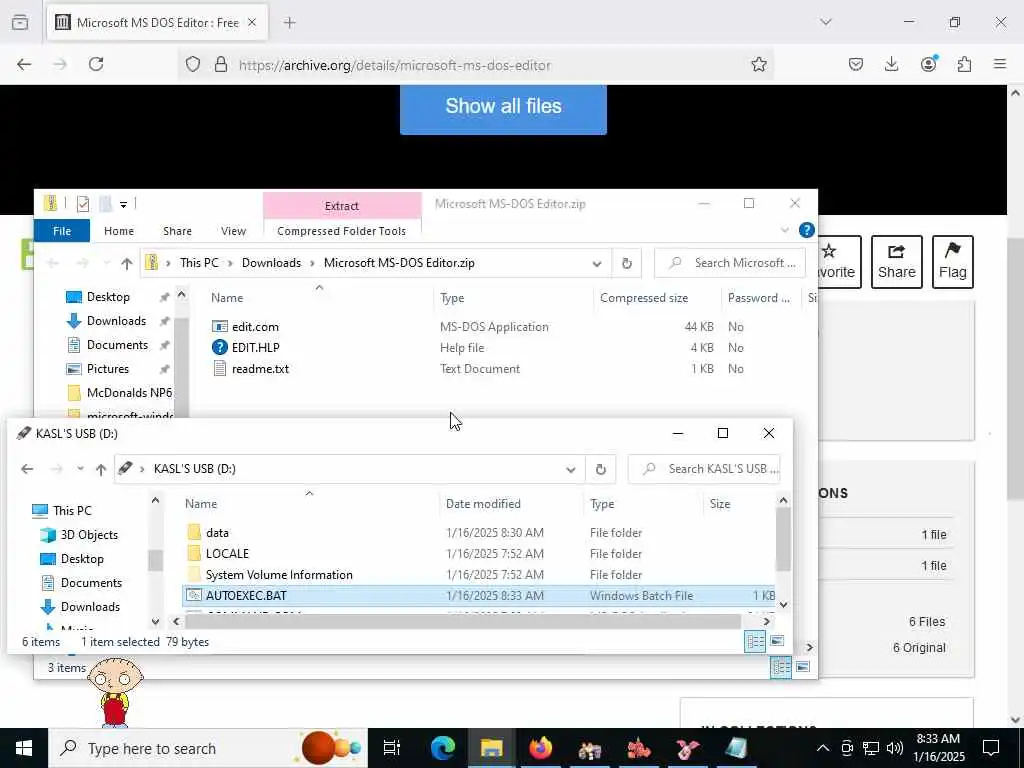Screen dimensions: 1024x768
Task: Select the LOCALE folder on USB
Action: coord(227,554)
